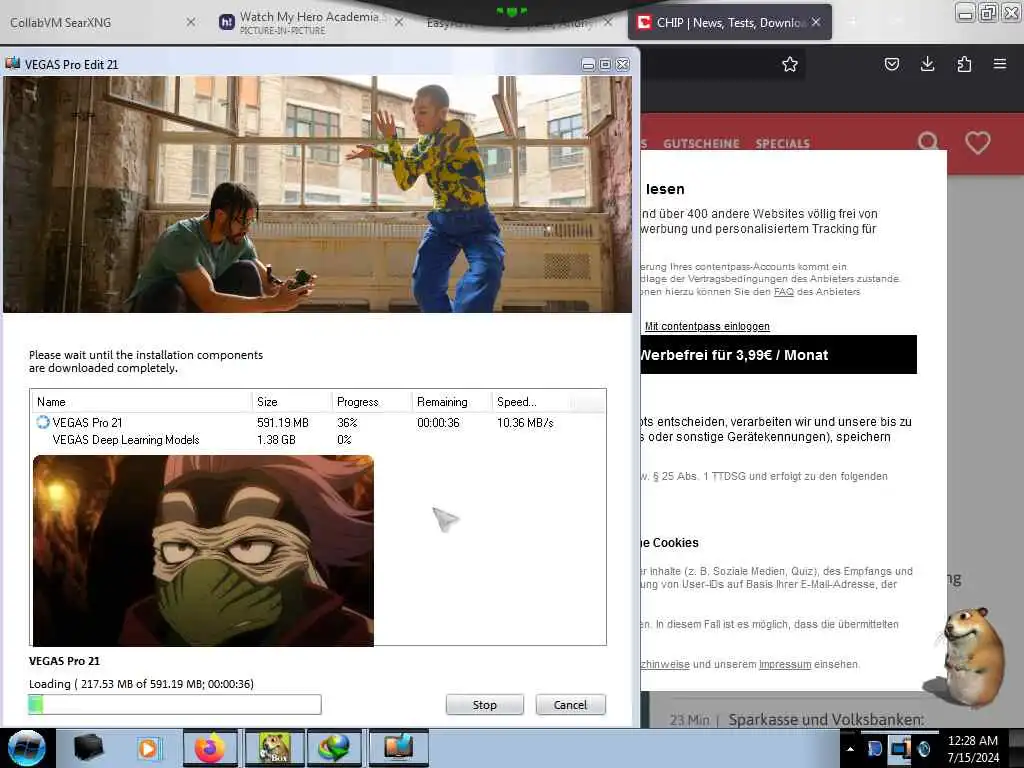Open the Impressum link
Viewport: 1024px width, 768px height.
click(785, 664)
